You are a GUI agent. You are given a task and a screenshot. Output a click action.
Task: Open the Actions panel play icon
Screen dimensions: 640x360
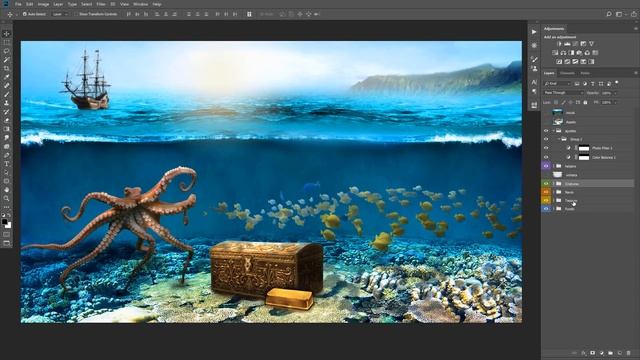534,32
